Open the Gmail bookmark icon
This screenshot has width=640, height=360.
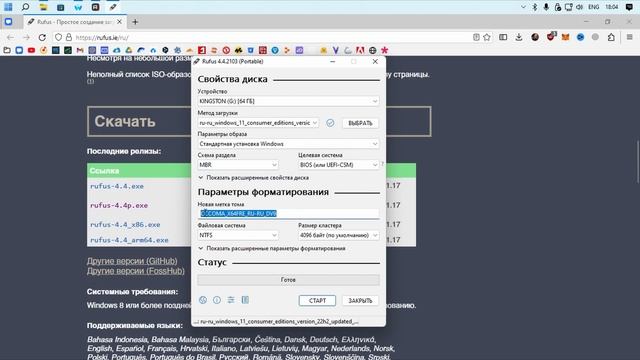tap(80, 50)
